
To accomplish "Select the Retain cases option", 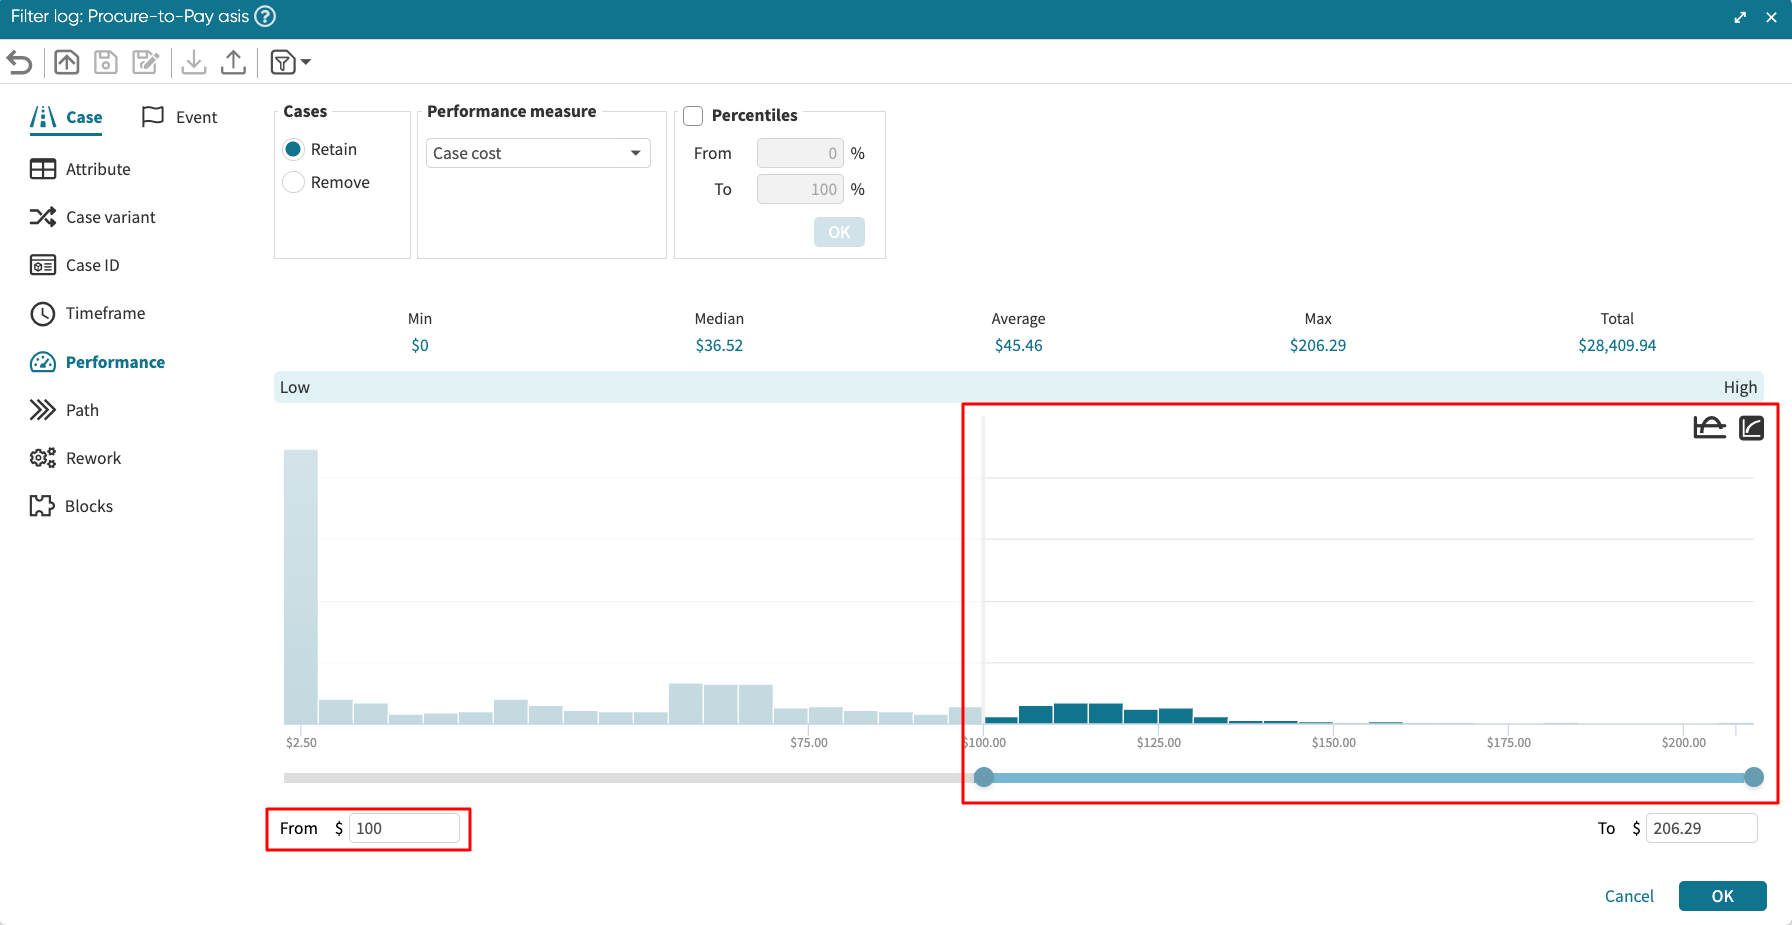I will tap(294, 149).
